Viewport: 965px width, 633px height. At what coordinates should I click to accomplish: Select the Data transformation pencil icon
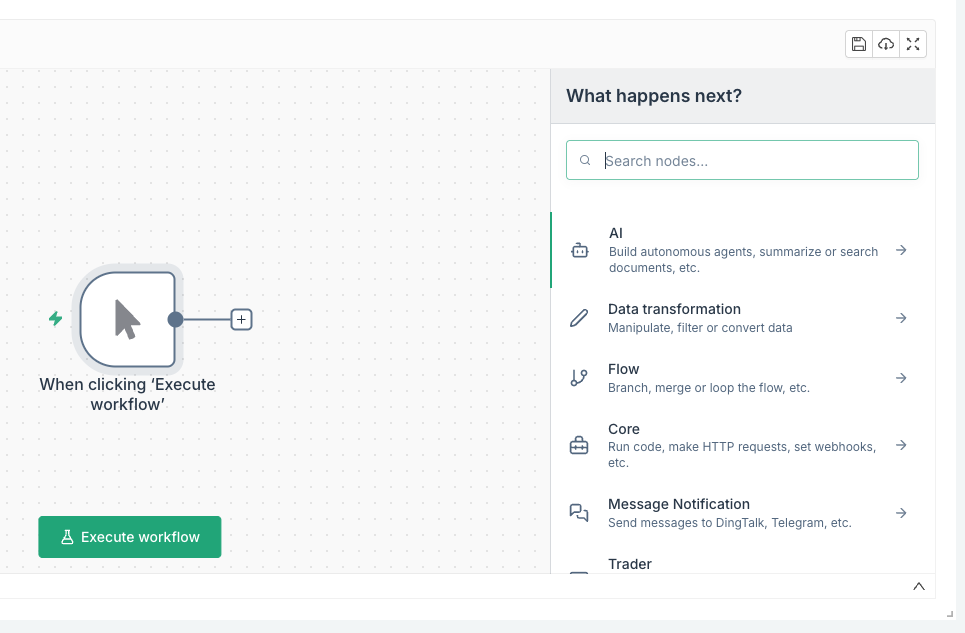[x=580, y=317]
